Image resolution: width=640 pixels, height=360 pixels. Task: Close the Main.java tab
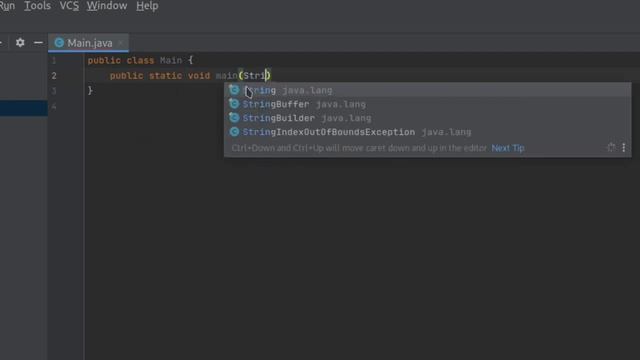tap(121, 43)
